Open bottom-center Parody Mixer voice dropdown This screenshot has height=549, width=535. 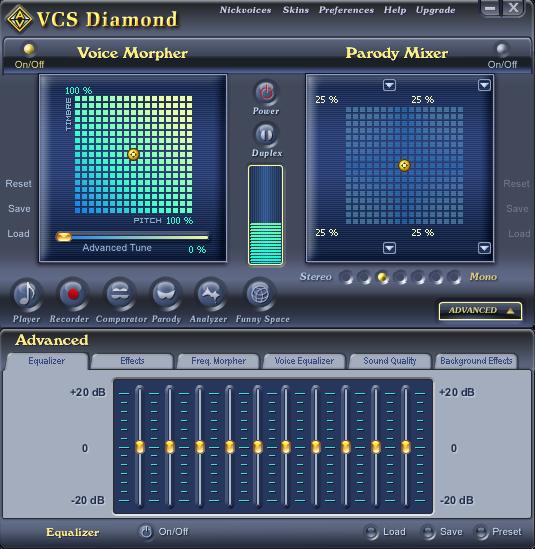pyautogui.click(x=389, y=248)
